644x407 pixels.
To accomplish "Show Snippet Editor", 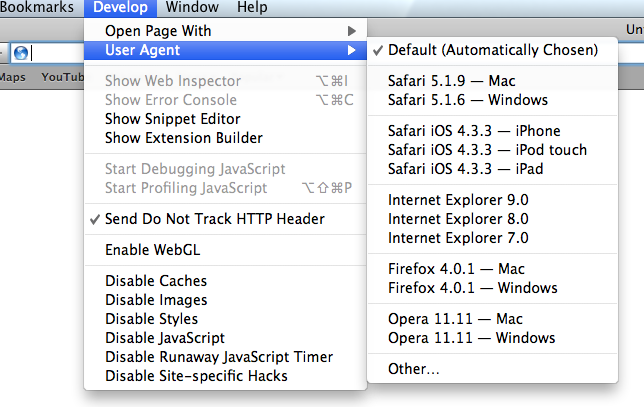I will pyautogui.click(x=172, y=119).
